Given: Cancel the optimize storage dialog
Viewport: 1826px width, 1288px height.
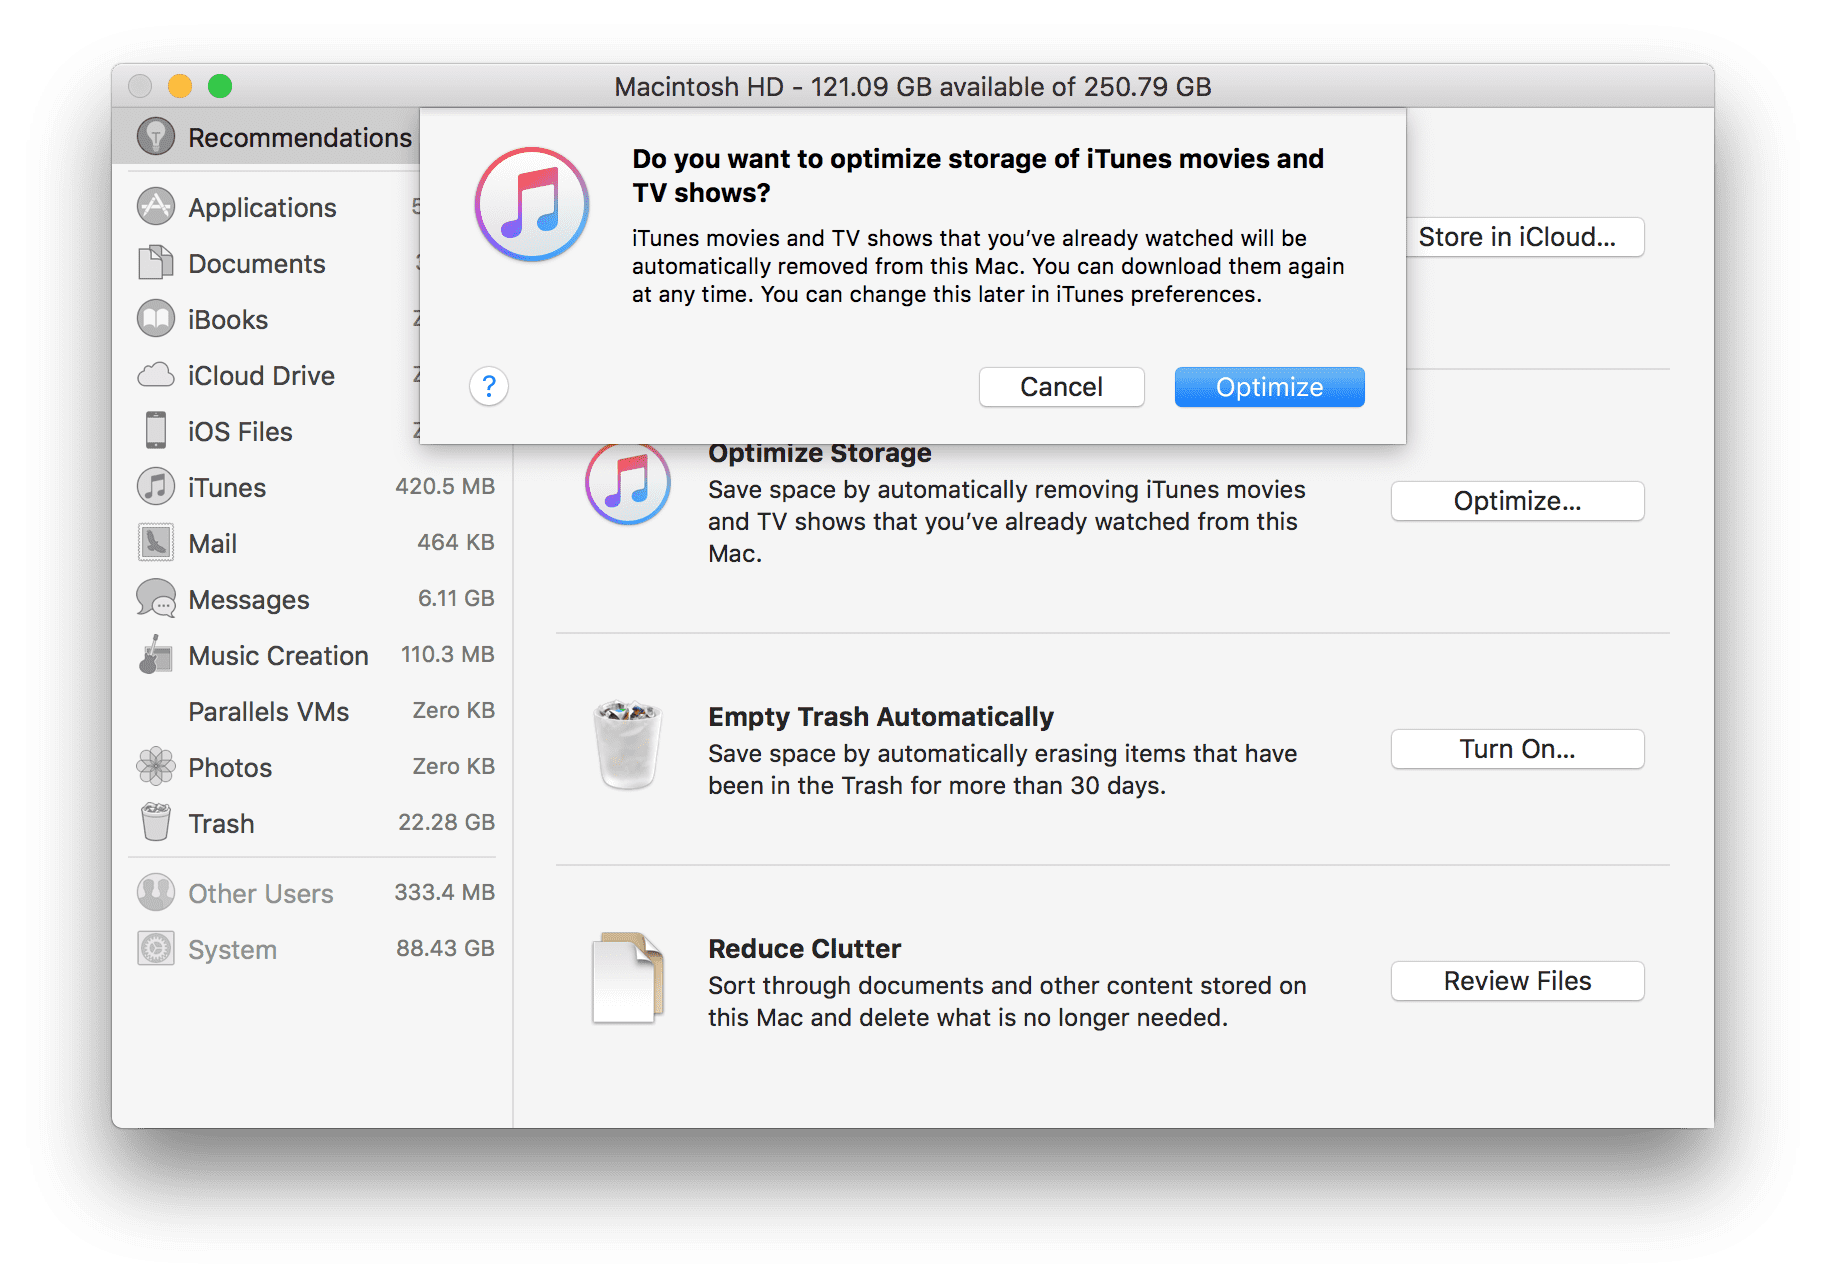Looking at the screenshot, I should pyautogui.click(x=1061, y=387).
